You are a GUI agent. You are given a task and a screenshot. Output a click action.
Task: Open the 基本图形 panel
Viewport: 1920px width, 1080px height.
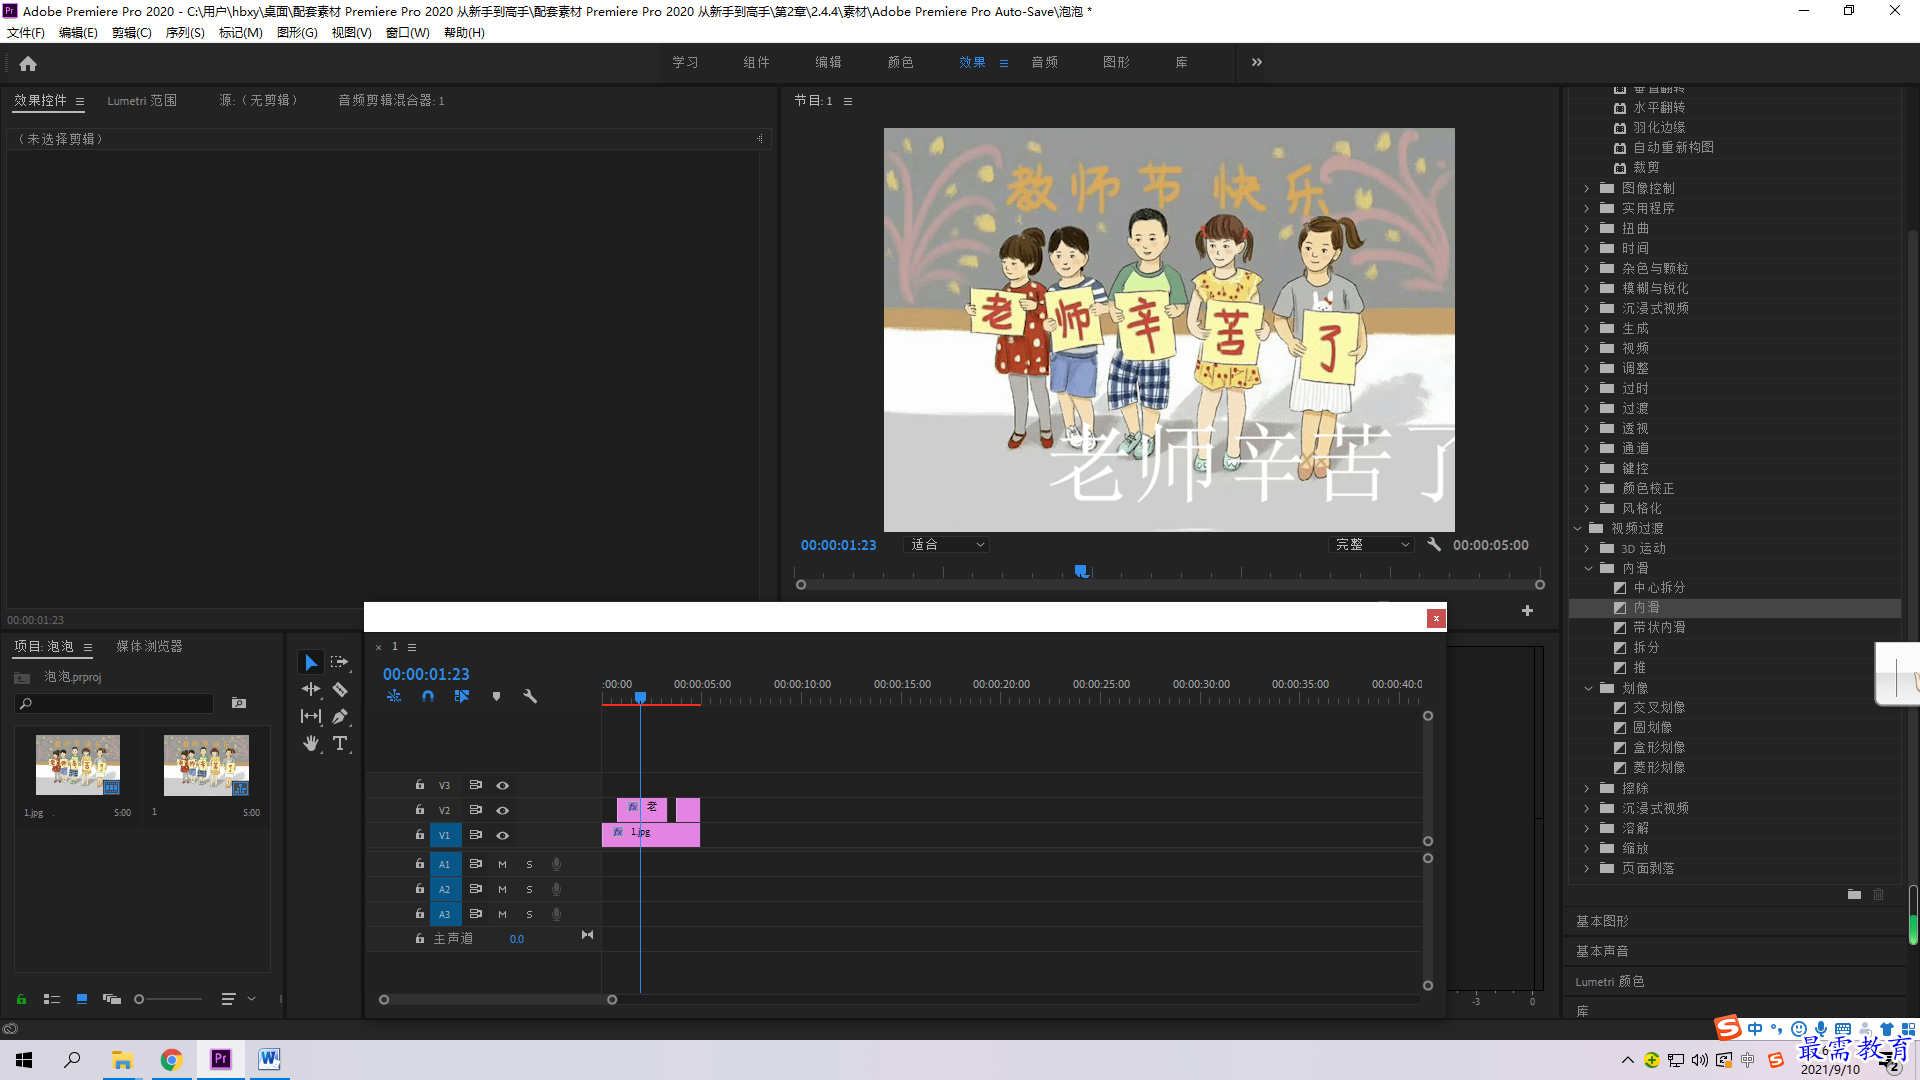click(1602, 921)
